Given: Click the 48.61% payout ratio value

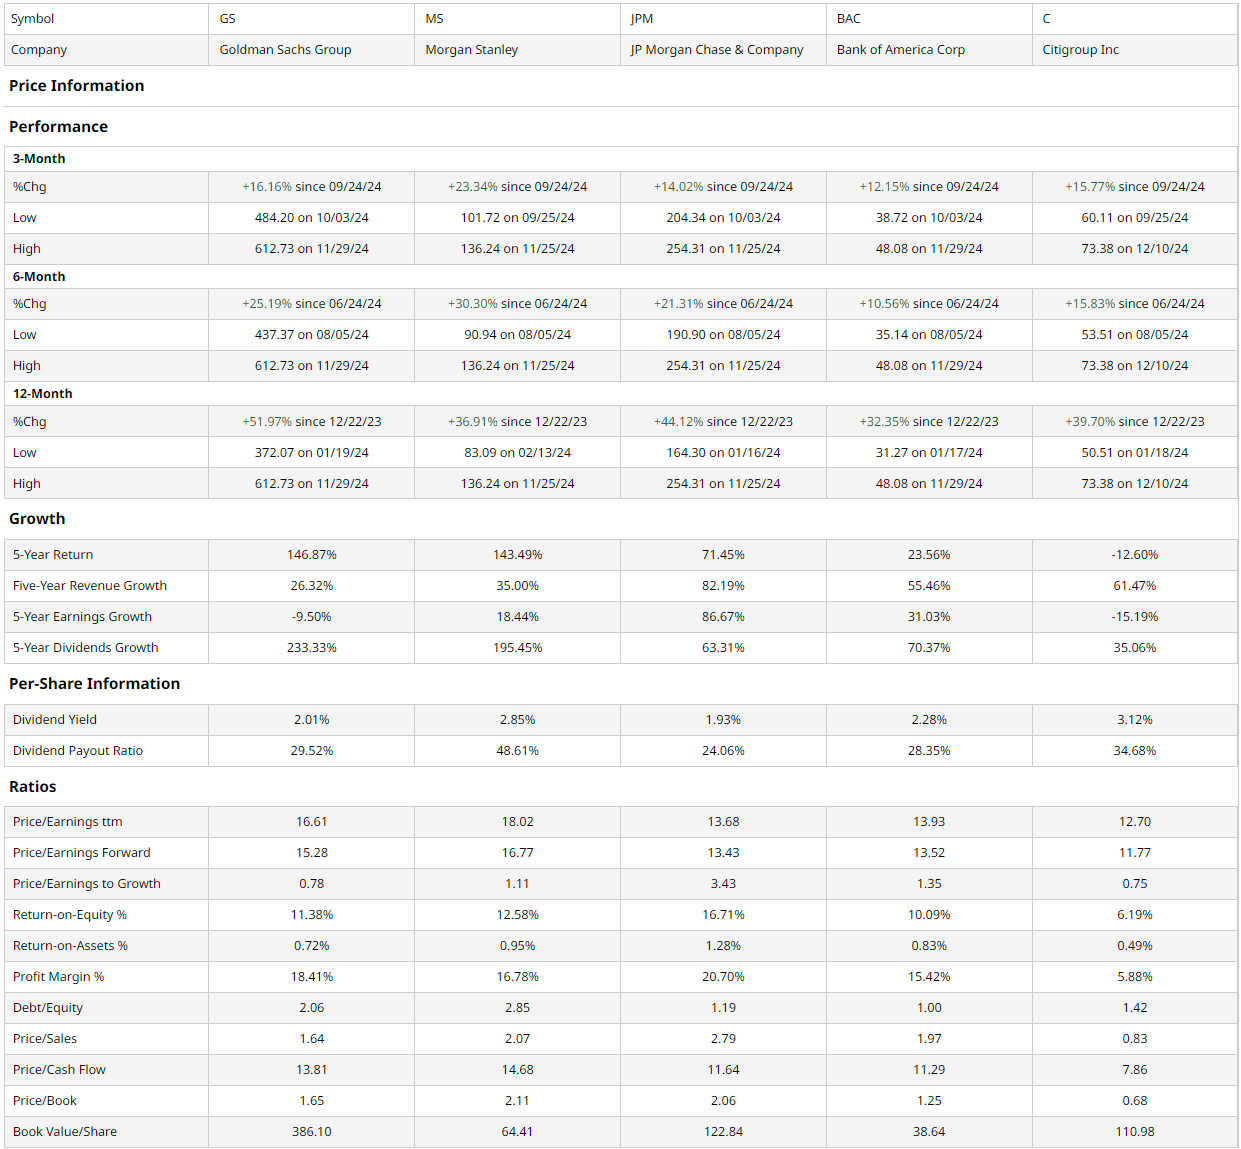Looking at the screenshot, I should click(x=518, y=751).
